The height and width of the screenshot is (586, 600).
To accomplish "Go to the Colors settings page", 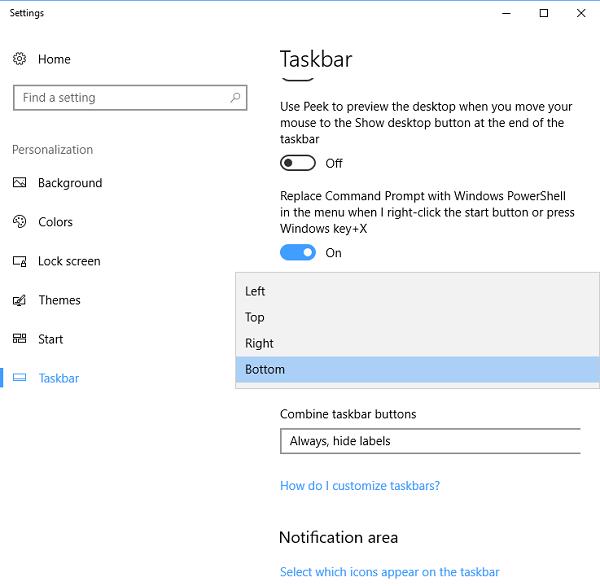I will point(55,222).
